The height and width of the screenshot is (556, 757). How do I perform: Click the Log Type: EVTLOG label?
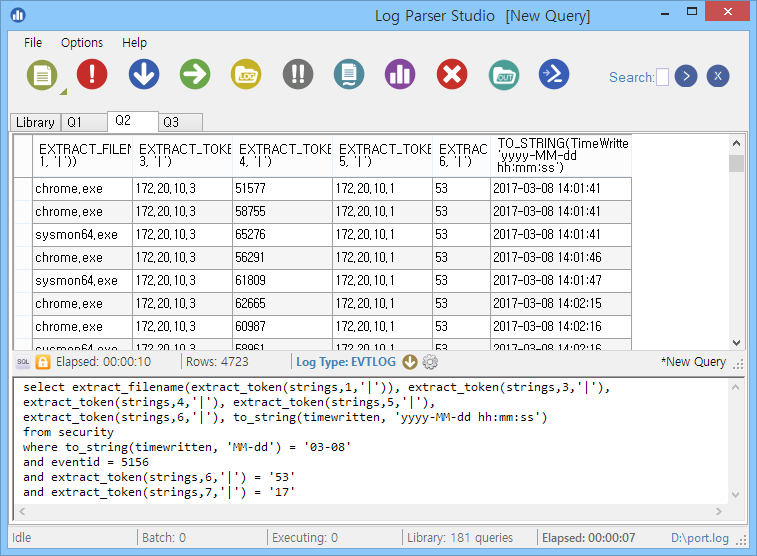pos(346,362)
